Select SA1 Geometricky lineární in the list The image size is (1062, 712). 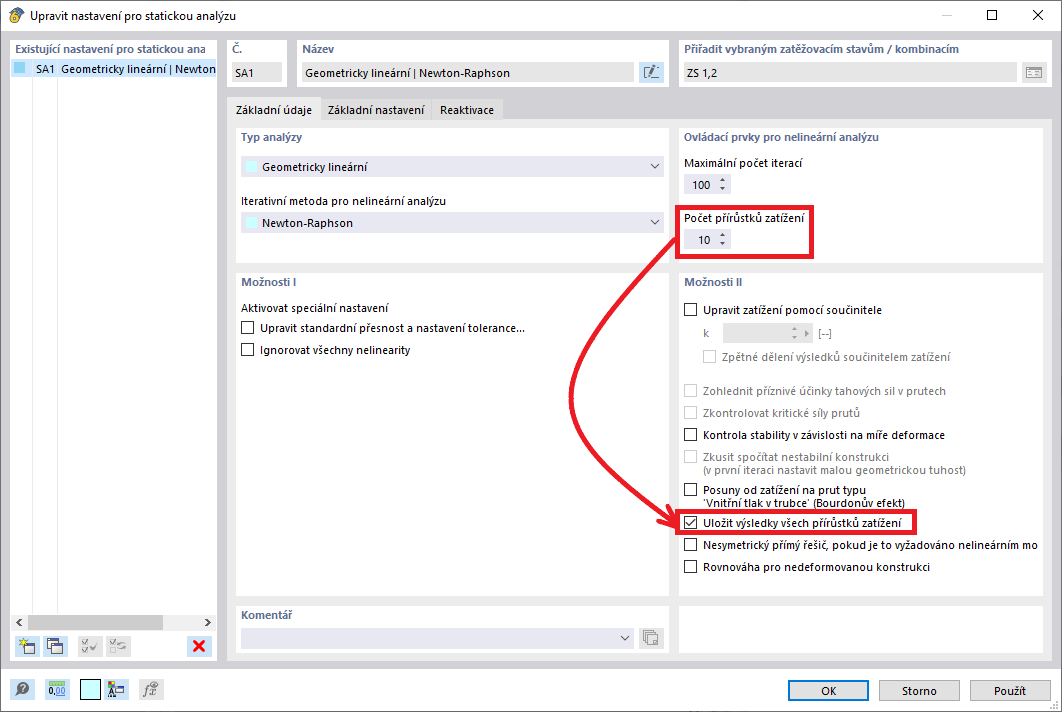110,69
